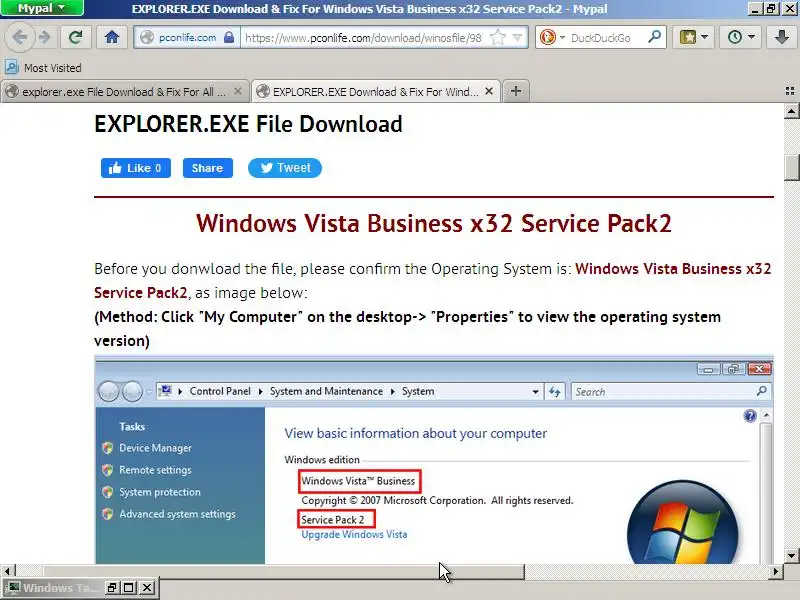
Task: Restore the minimized Windows Ta... window
Action: point(112,588)
